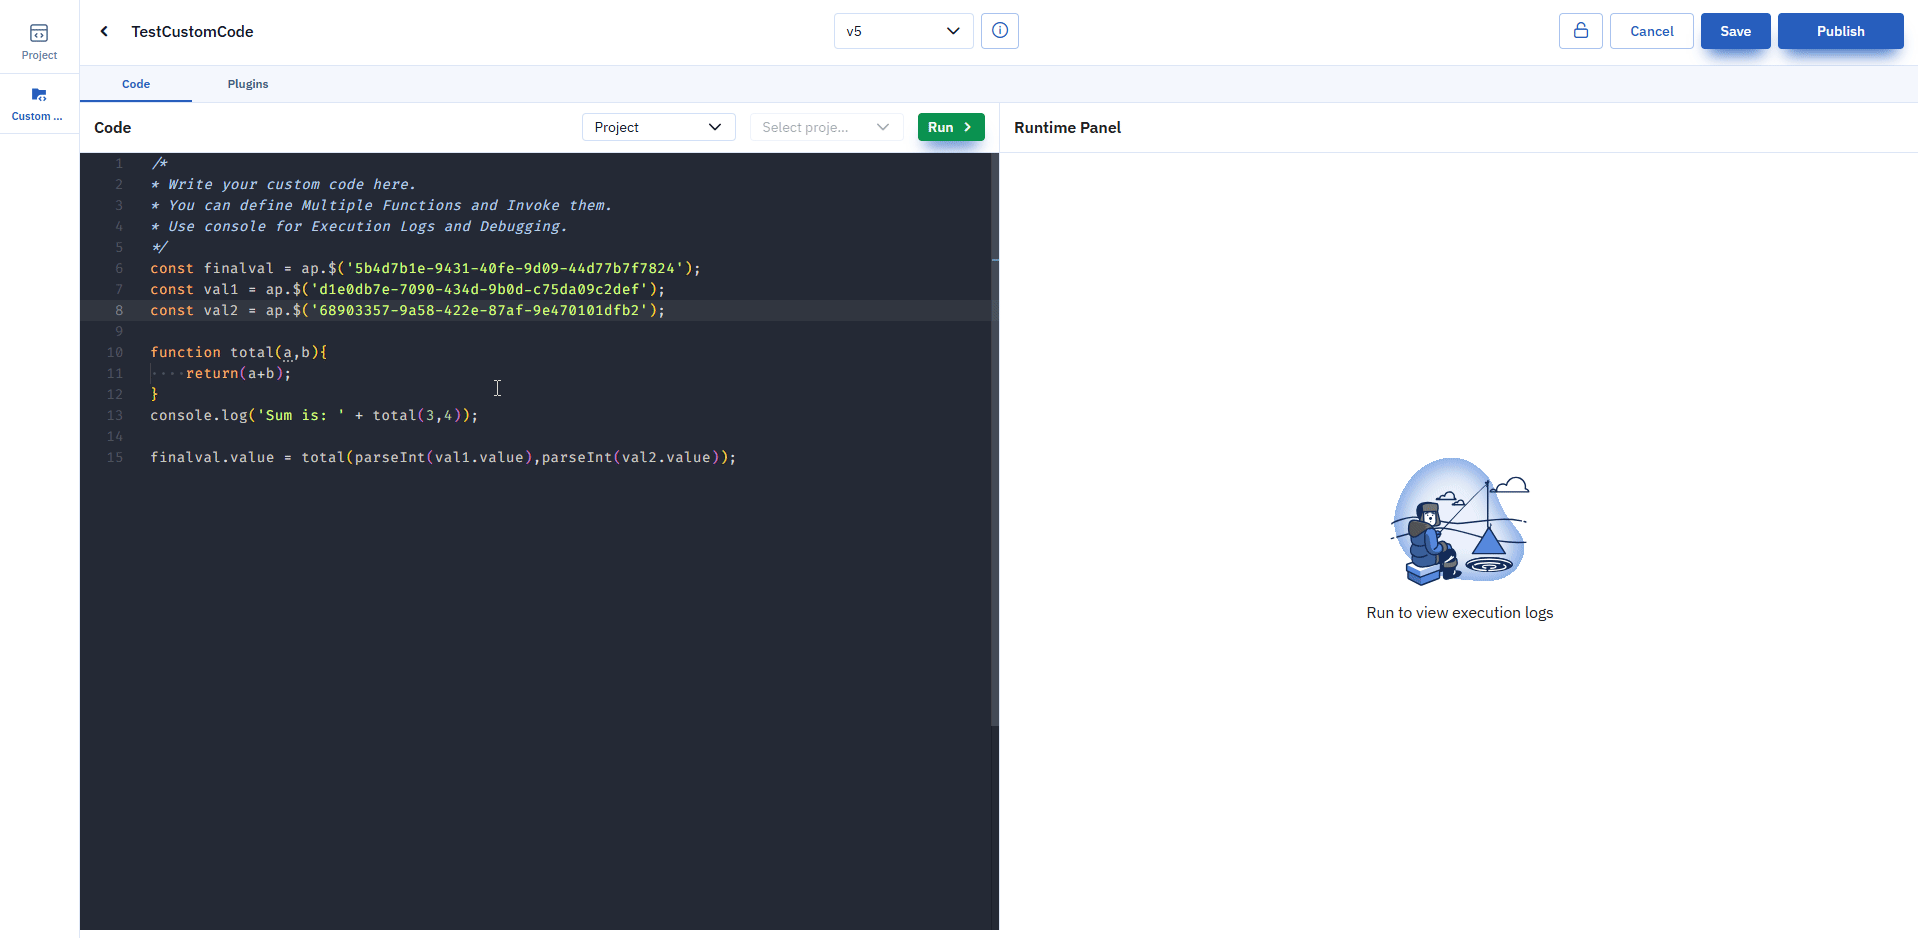The height and width of the screenshot is (938, 1918).
Task: Click line 7 const val1 declaration
Action: click(407, 289)
